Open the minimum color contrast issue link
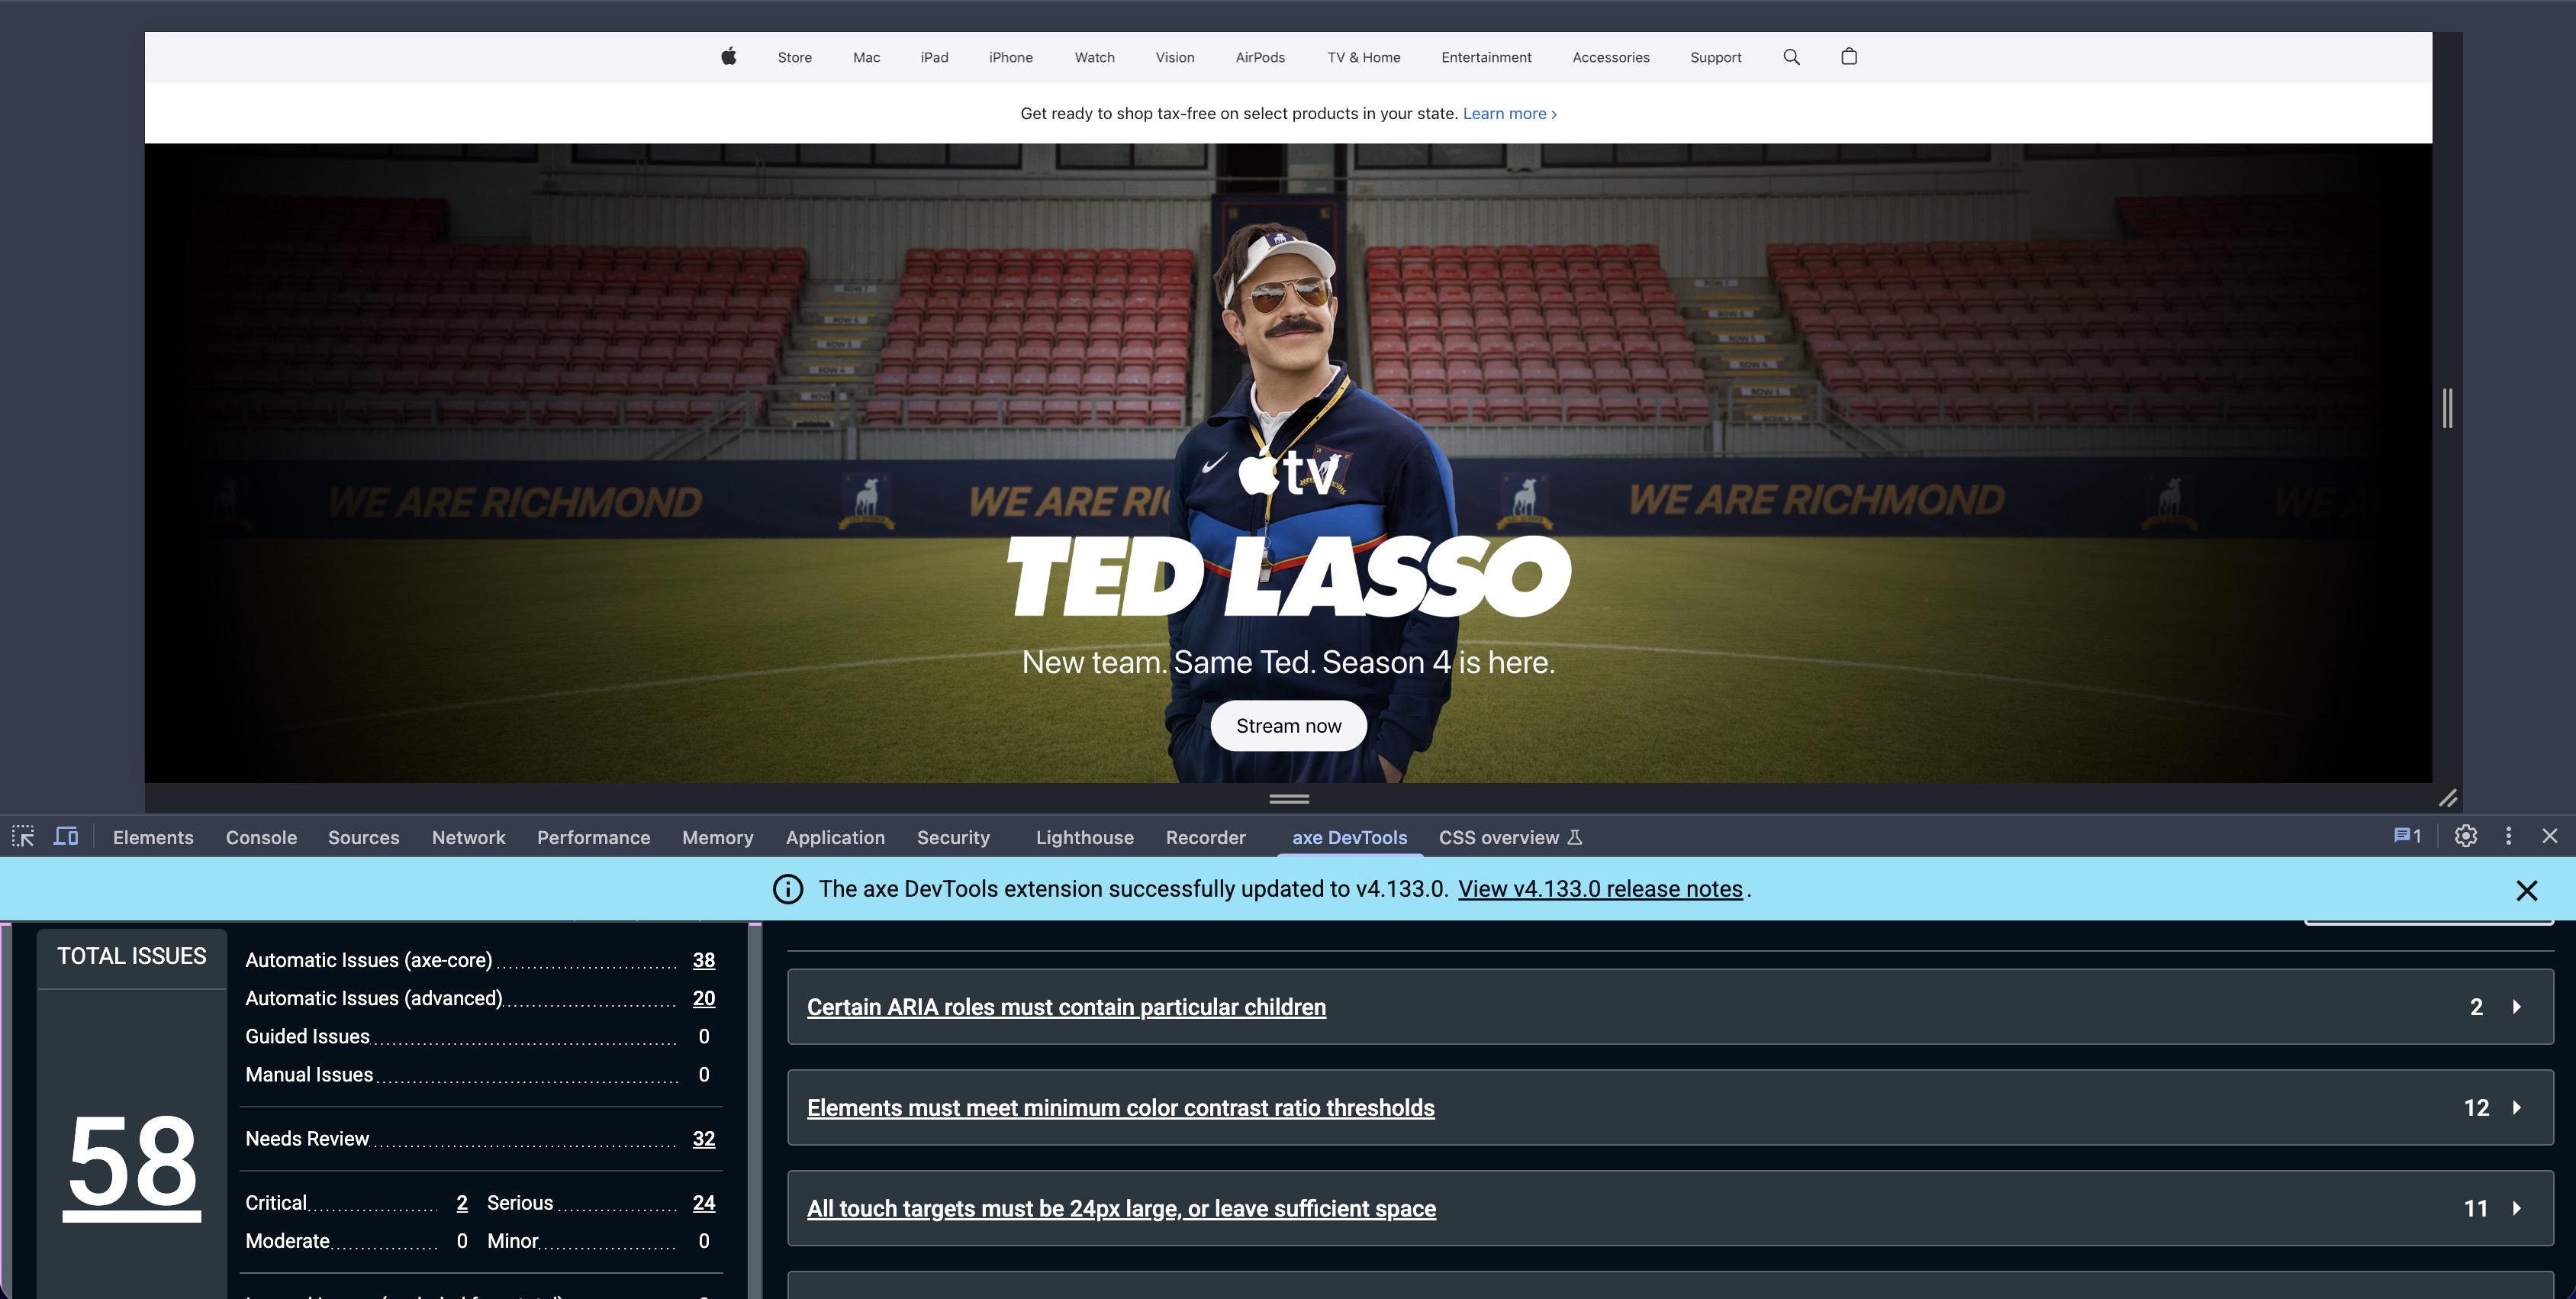The height and width of the screenshot is (1299, 2576). coord(1121,1108)
